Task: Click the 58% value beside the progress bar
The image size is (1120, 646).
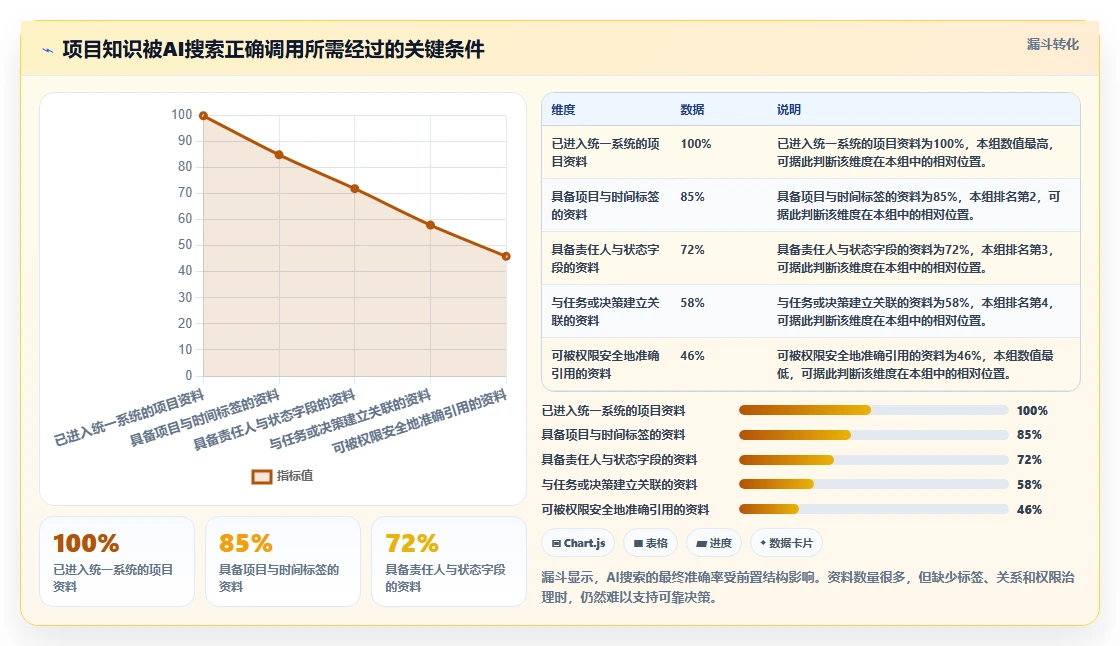Action: point(1029,485)
